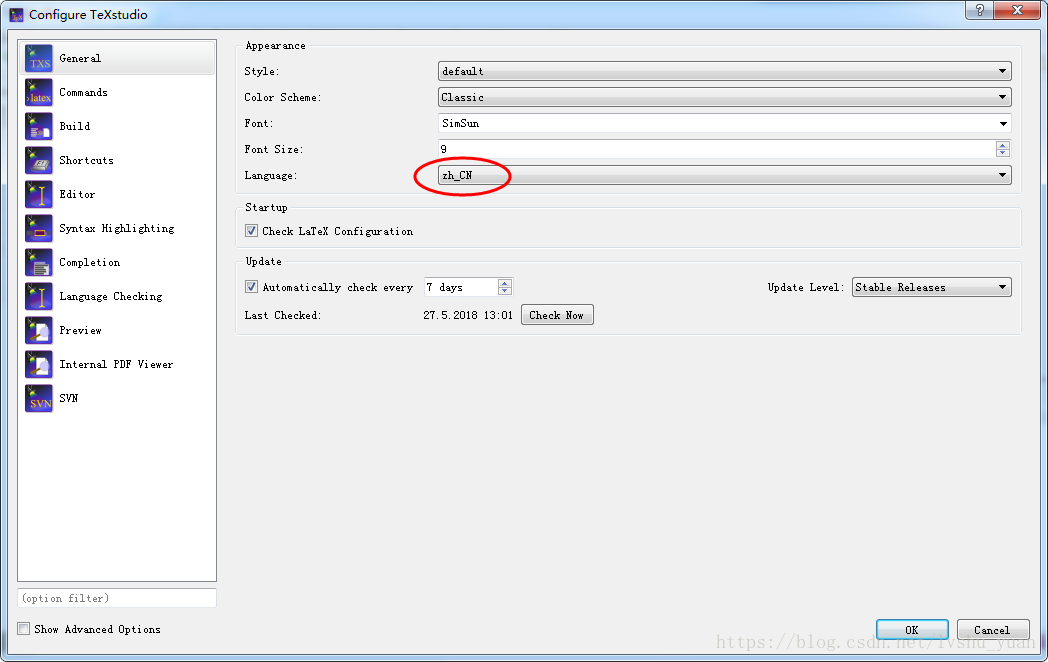Select the Preview label in sidebar
This screenshot has height=662, width=1048.
(81, 330)
